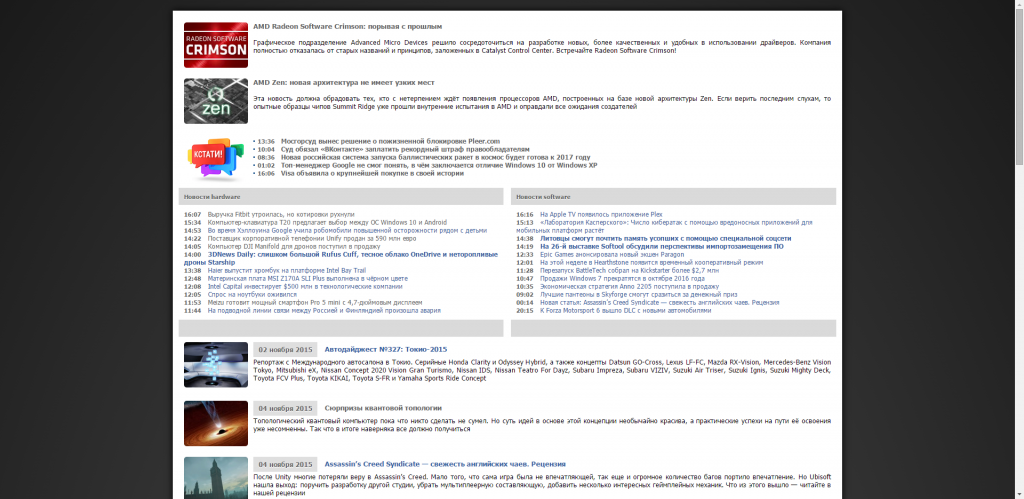
Task: Open Assassin's Creed Syndicate Рецензия title
Action: coord(445,464)
